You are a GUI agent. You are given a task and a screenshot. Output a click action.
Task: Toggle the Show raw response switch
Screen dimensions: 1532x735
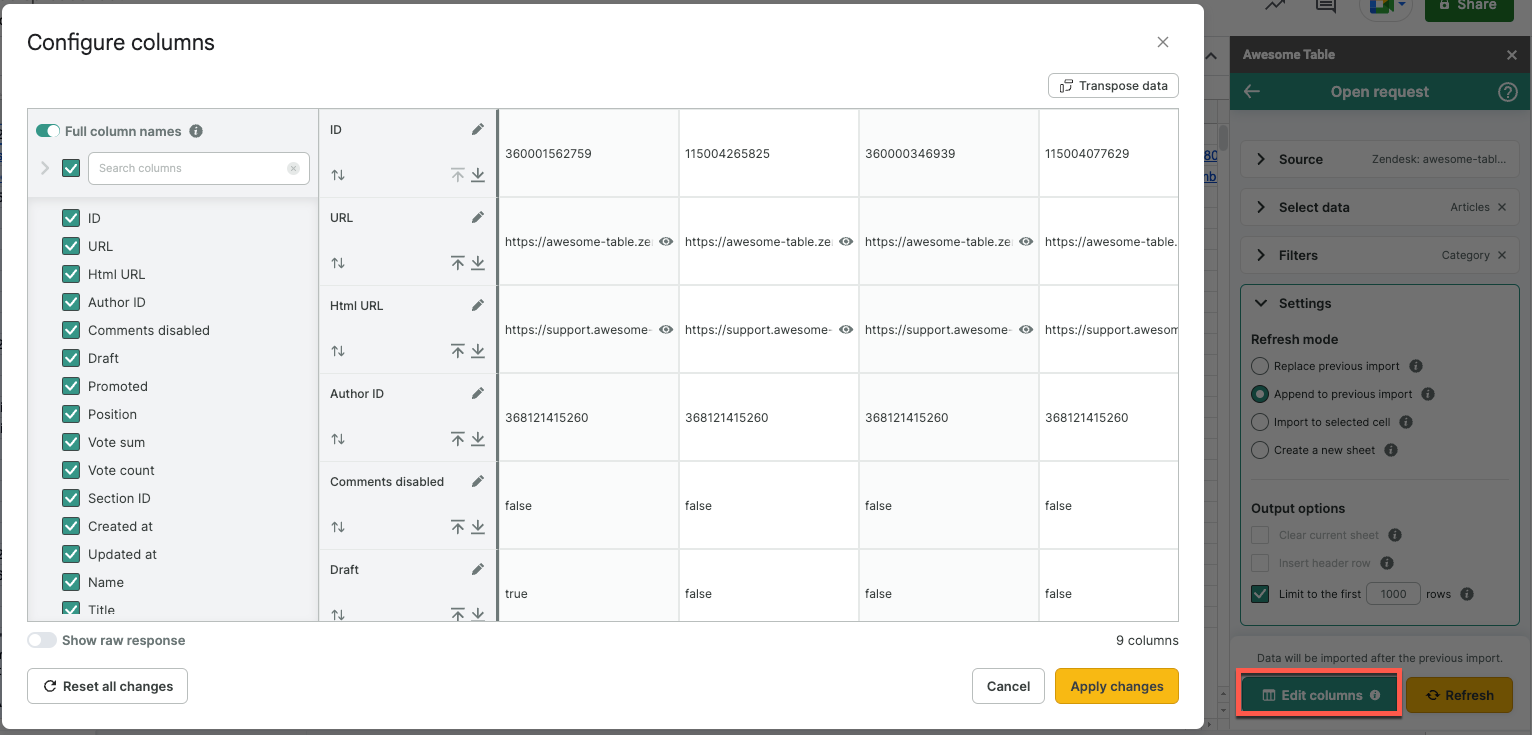(x=42, y=640)
